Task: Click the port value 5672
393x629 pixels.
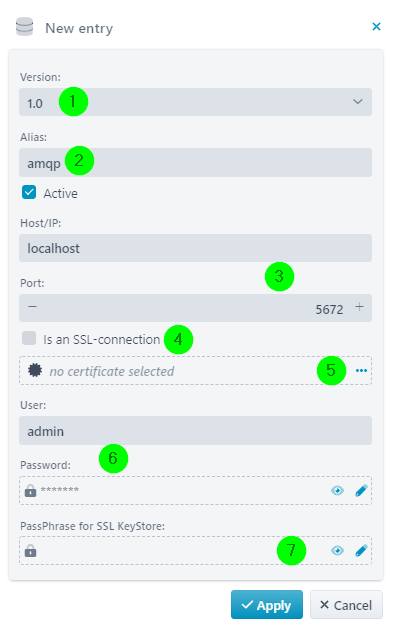Action: point(329,309)
